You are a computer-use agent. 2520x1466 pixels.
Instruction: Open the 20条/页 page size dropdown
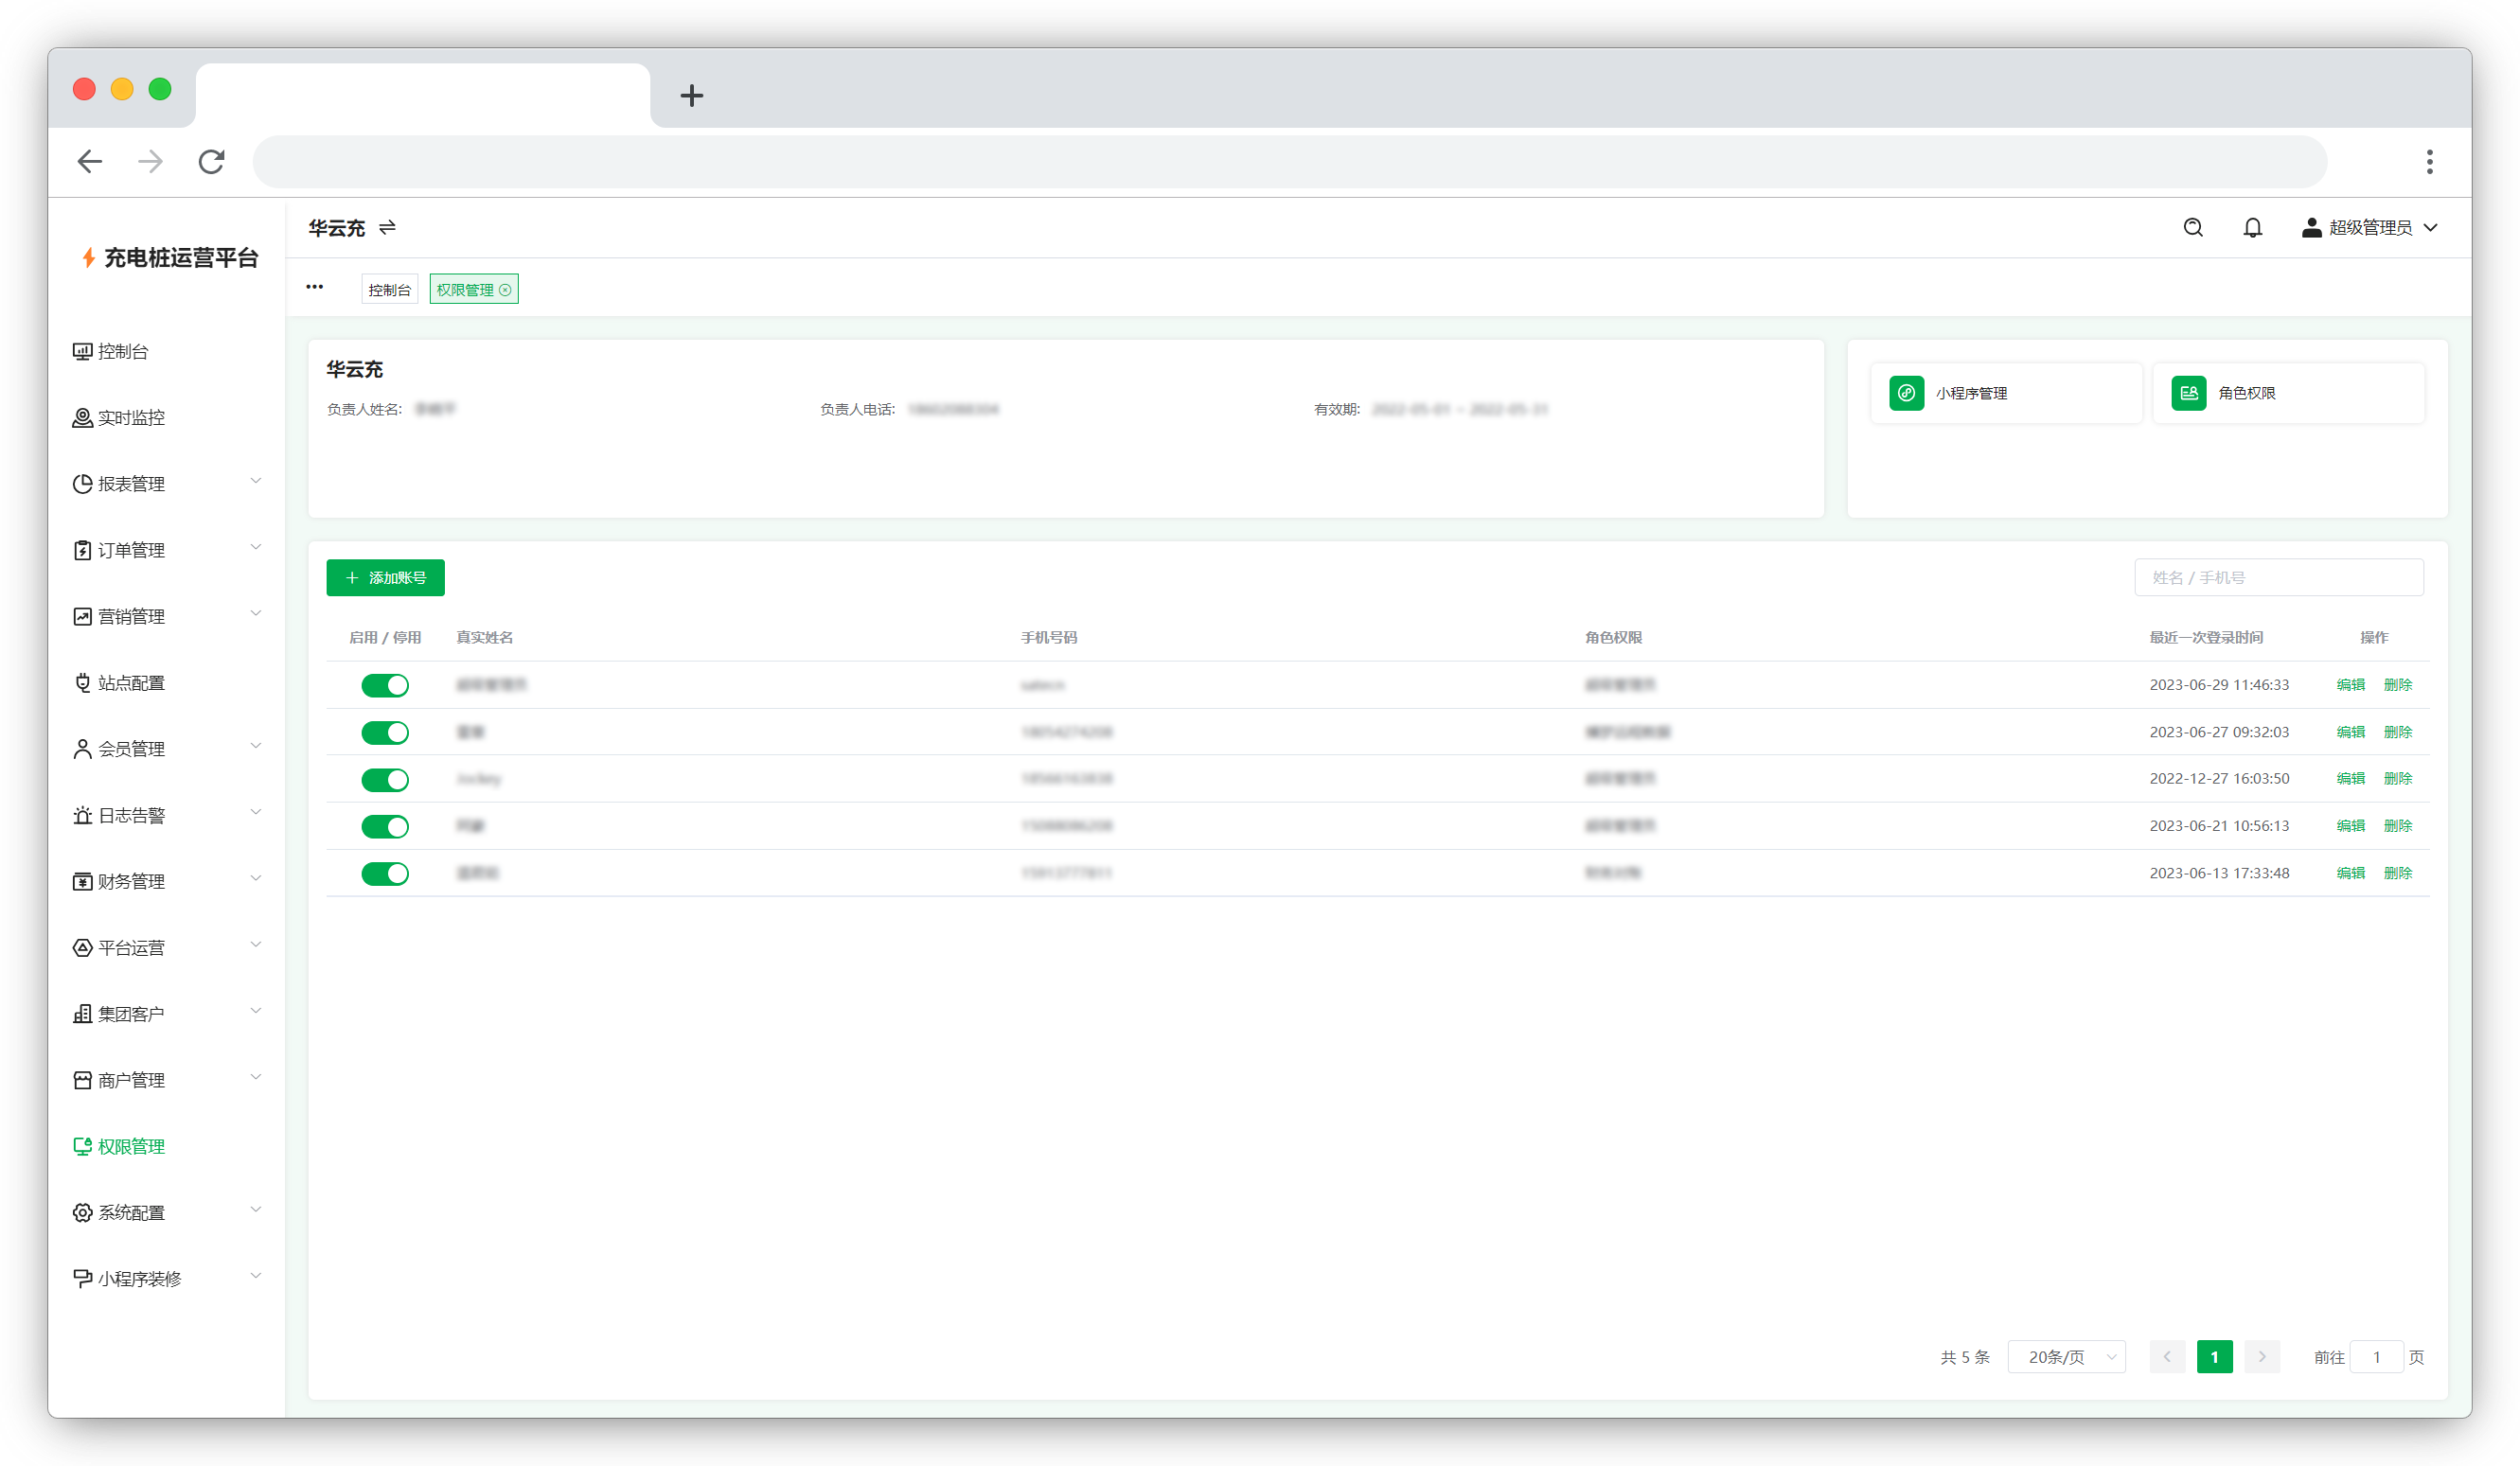pos(2066,1357)
